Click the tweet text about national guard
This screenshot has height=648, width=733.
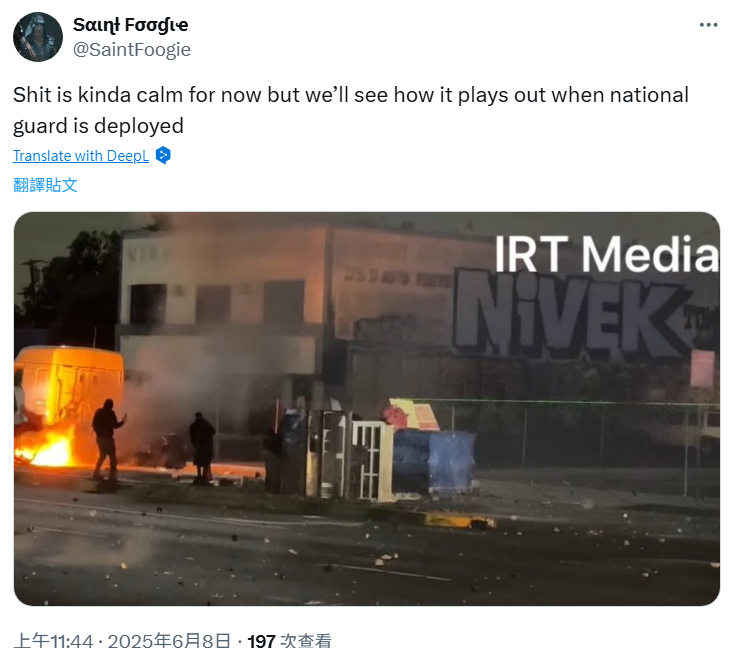coord(351,110)
